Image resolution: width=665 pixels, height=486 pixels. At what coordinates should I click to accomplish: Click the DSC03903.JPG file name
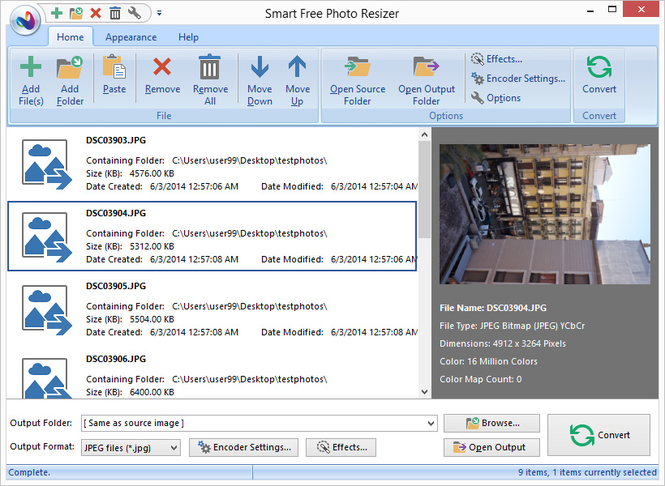[x=116, y=140]
